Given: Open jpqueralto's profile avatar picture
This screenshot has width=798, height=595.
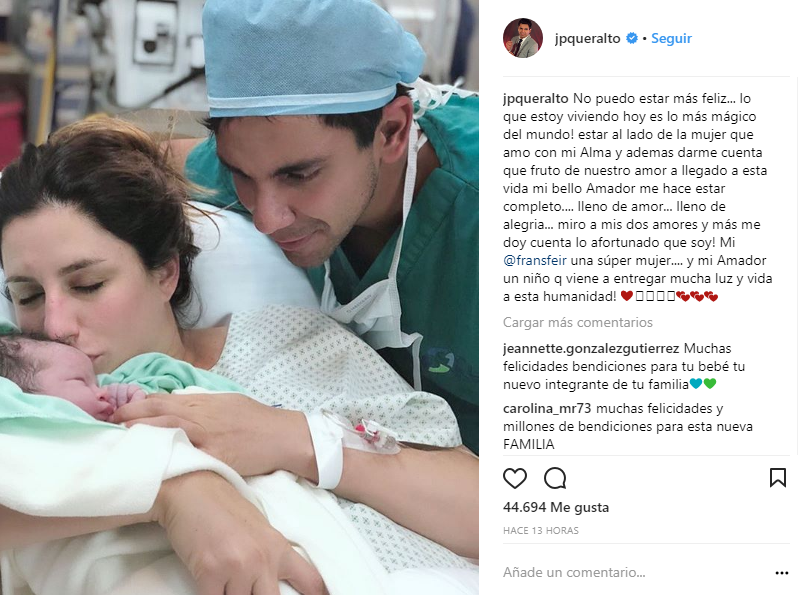Looking at the screenshot, I should pos(523,38).
